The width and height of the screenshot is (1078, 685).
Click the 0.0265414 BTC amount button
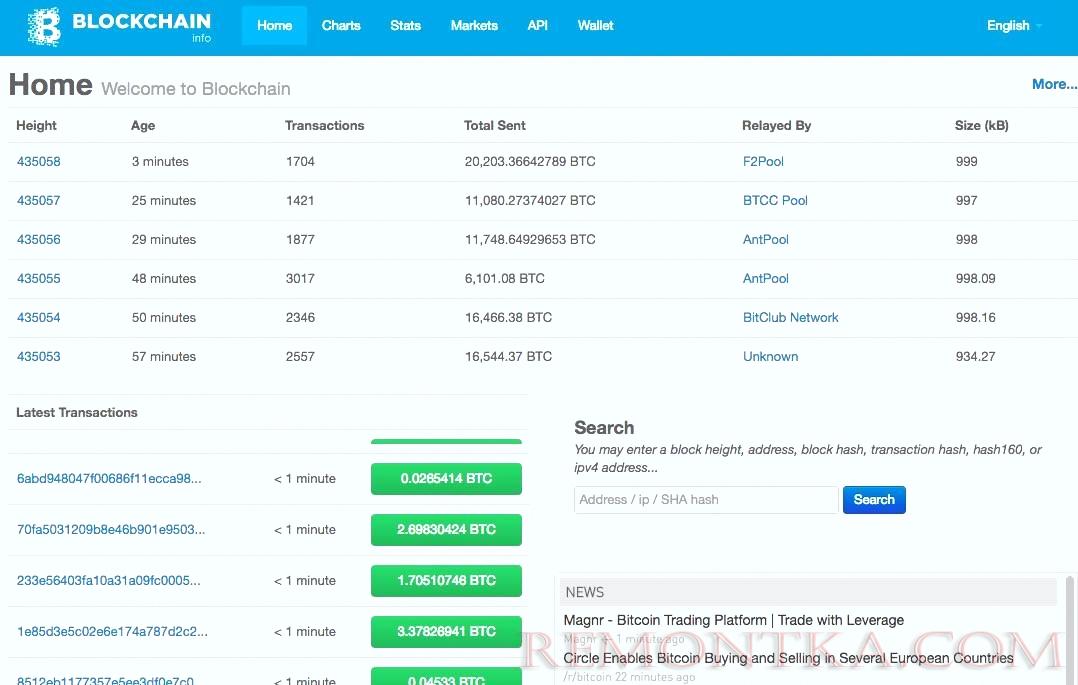click(x=446, y=479)
